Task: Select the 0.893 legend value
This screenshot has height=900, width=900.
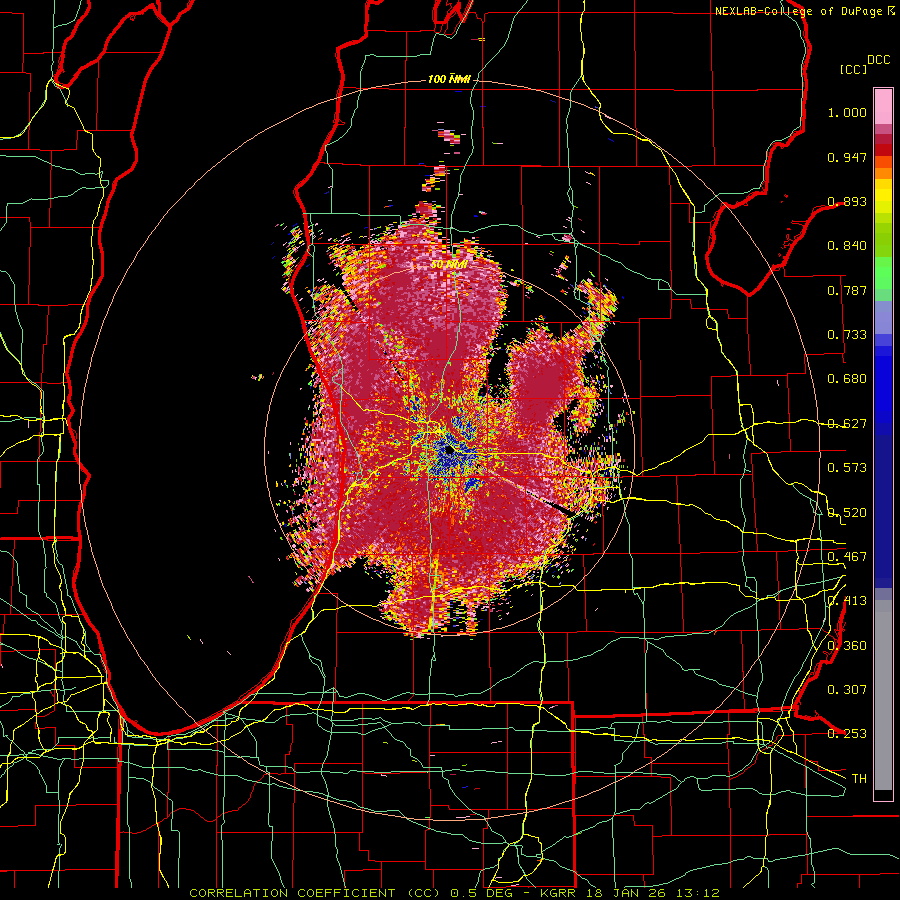Action: (x=847, y=201)
